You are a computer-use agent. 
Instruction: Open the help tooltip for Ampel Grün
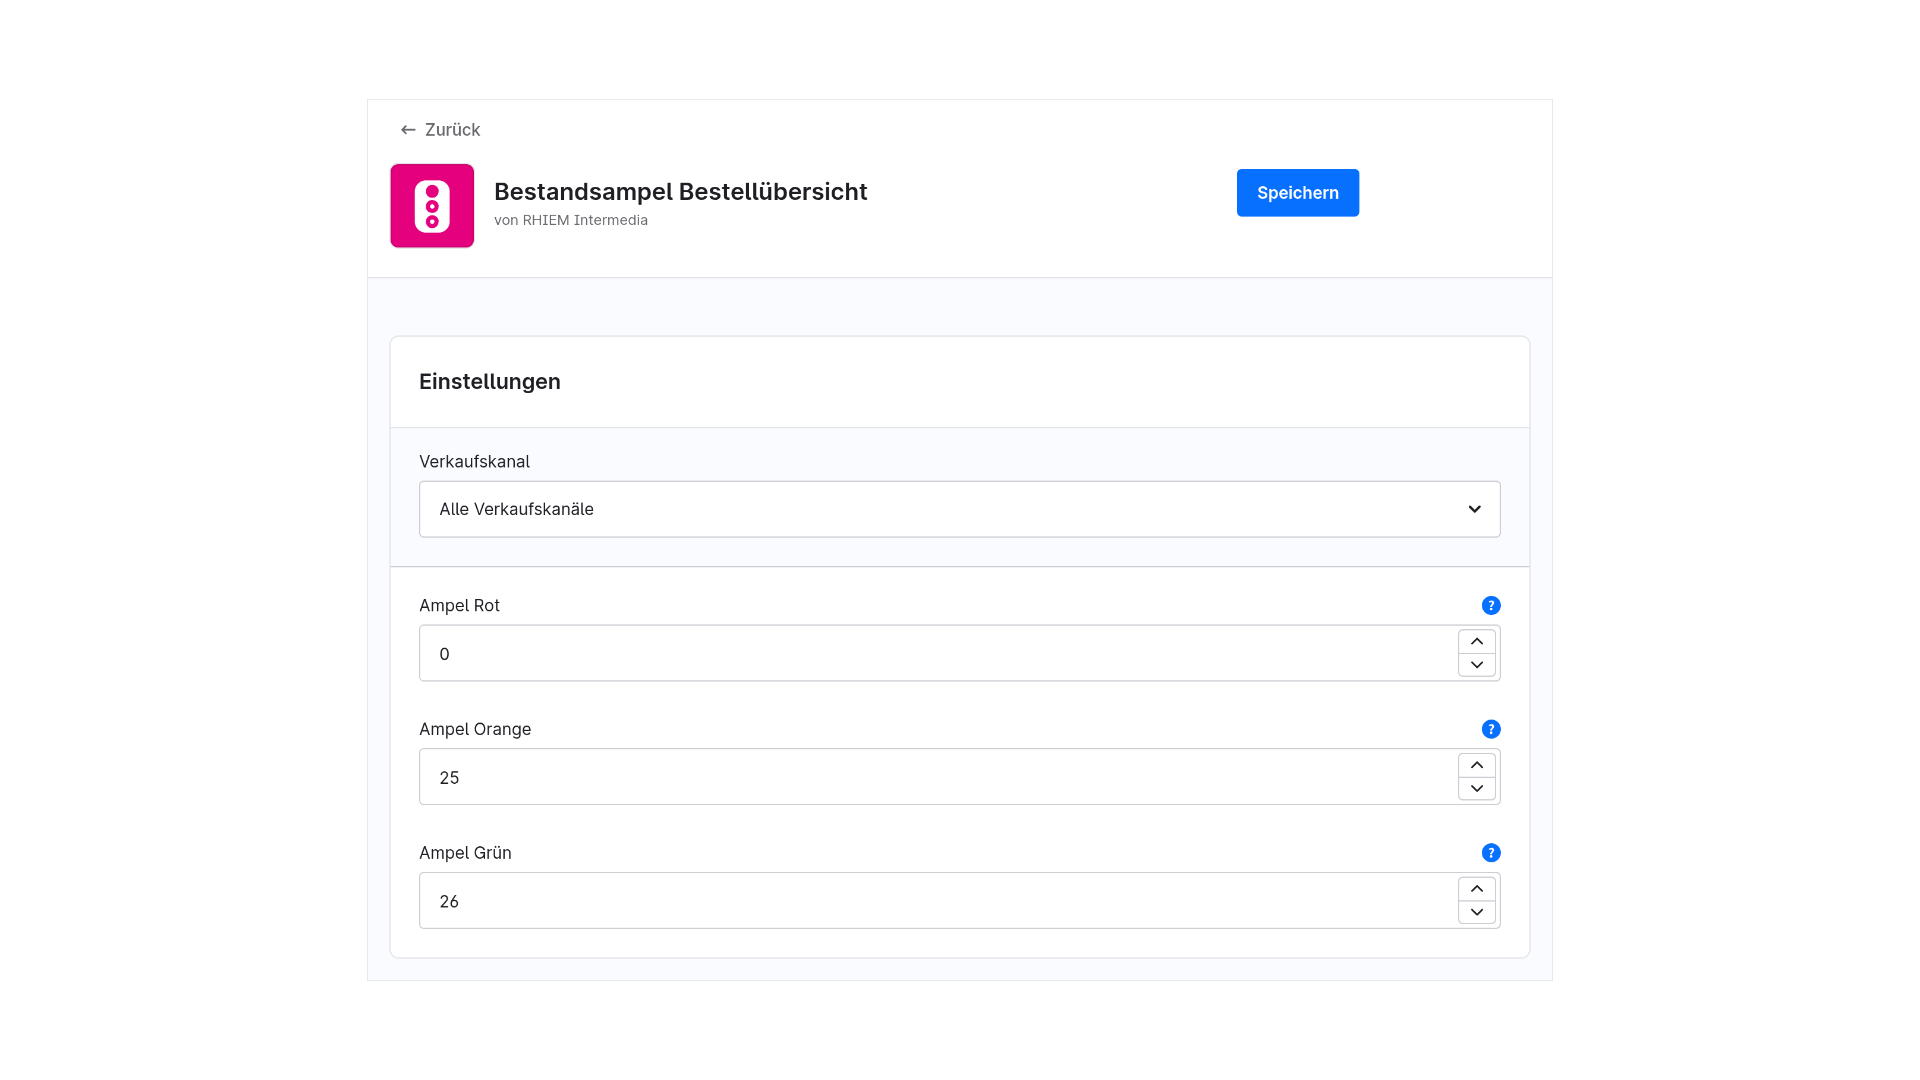[x=1491, y=853]
